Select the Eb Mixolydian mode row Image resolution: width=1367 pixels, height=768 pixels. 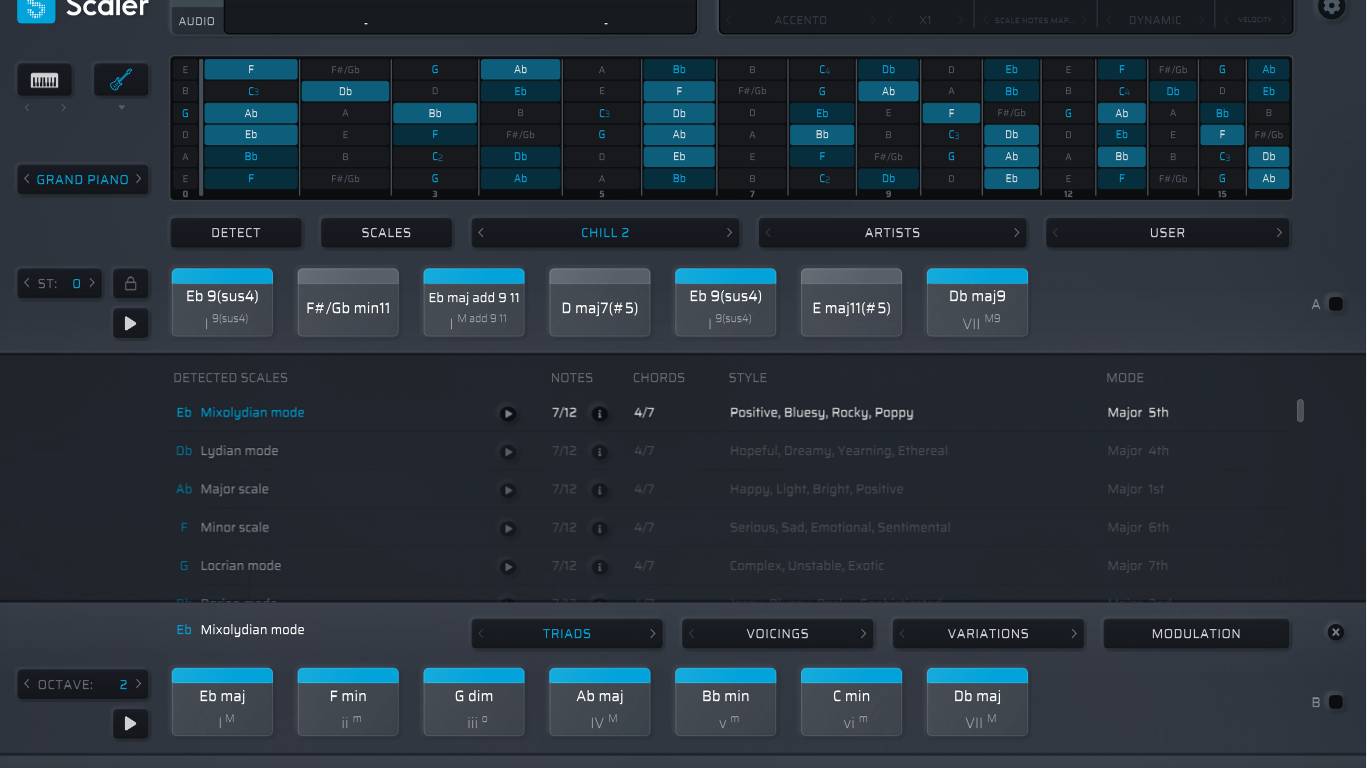click(x=730, y=413)
